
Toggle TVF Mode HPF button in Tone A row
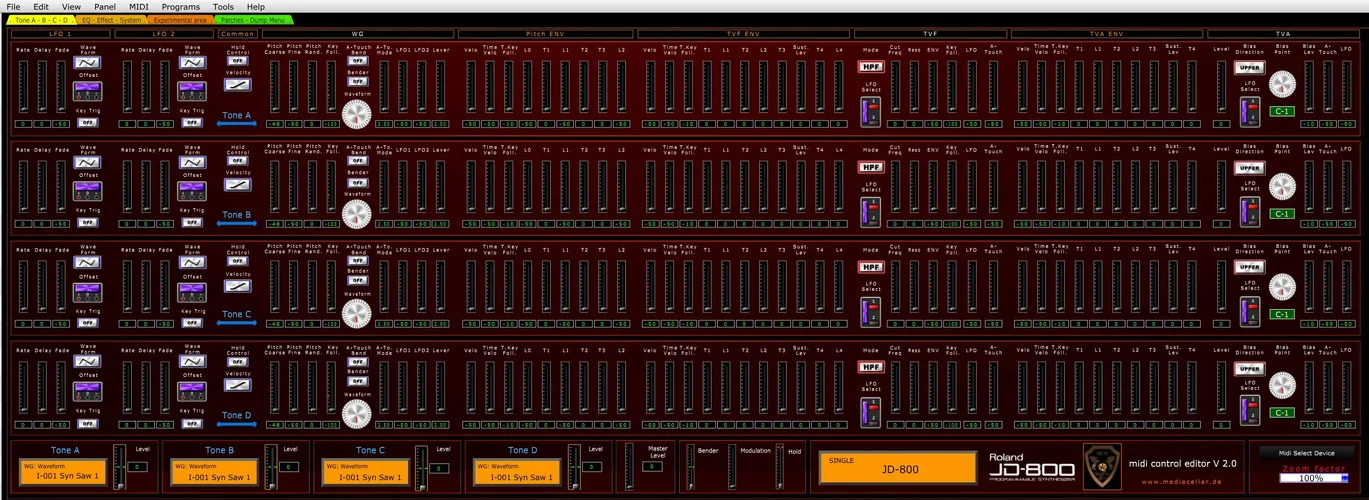pos(870,67)
